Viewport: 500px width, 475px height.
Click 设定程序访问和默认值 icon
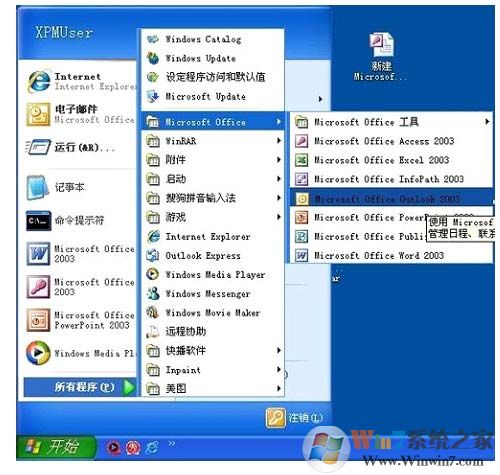(153, 77)
